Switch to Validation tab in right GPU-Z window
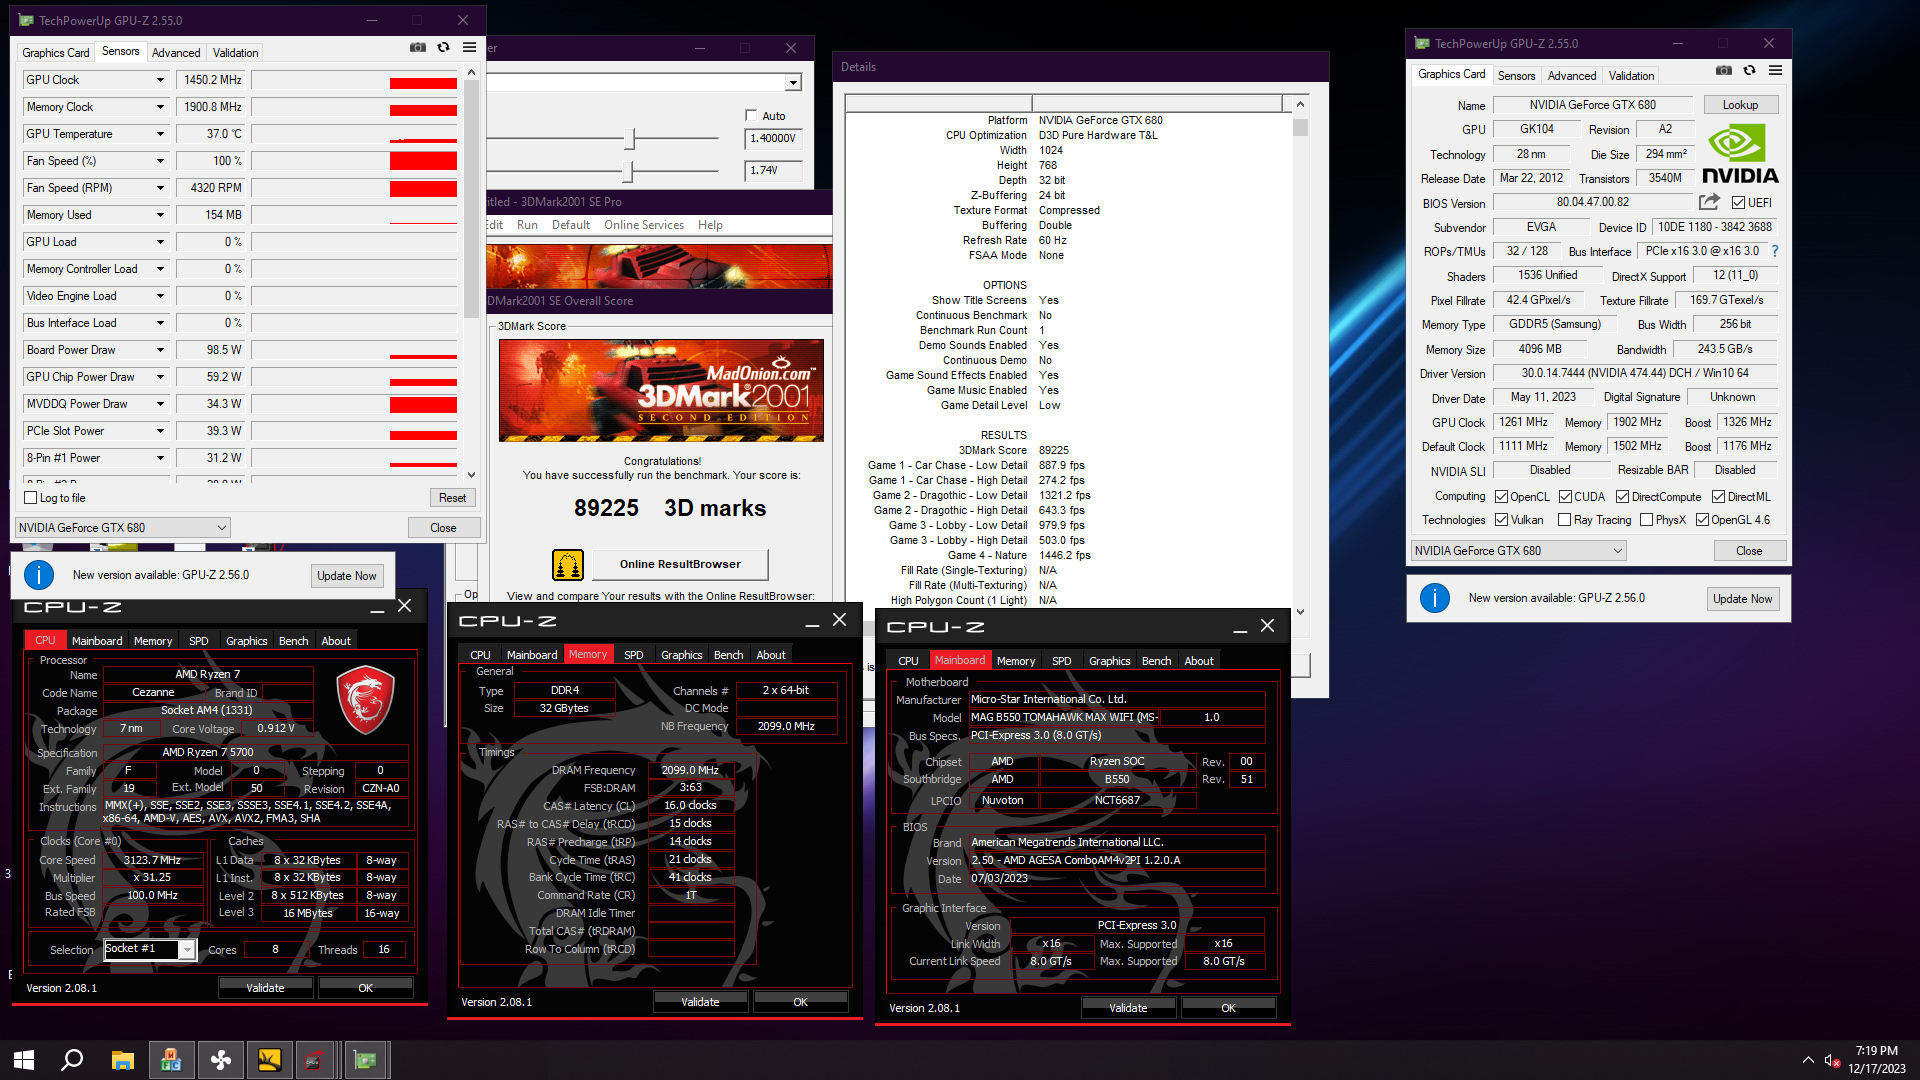 [1631, 76]
